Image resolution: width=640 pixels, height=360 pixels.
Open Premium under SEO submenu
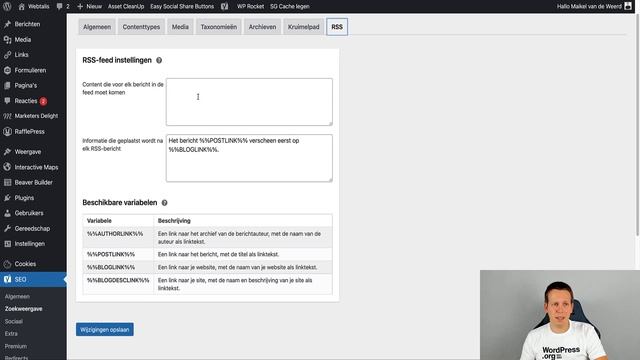click(x=16, y=346)
